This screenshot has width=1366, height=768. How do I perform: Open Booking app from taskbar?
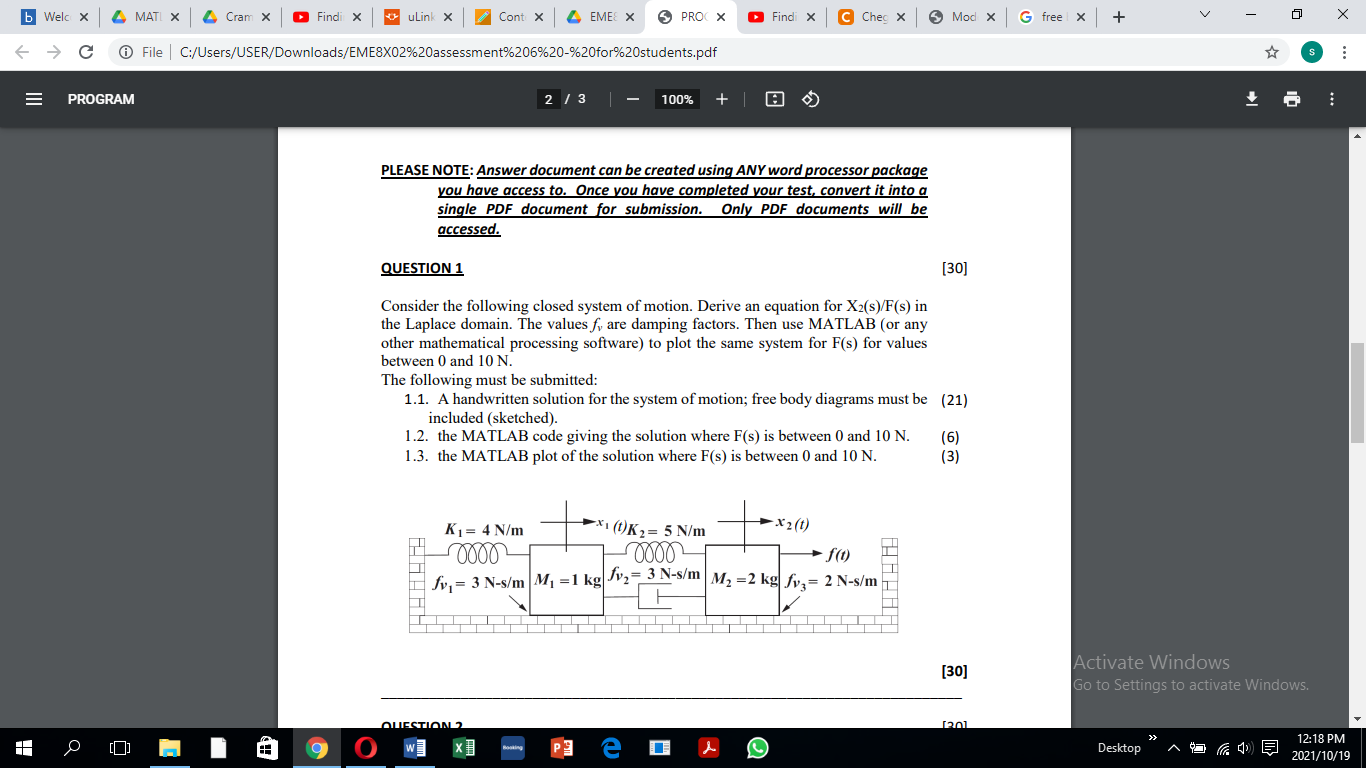tap(512, 747)
